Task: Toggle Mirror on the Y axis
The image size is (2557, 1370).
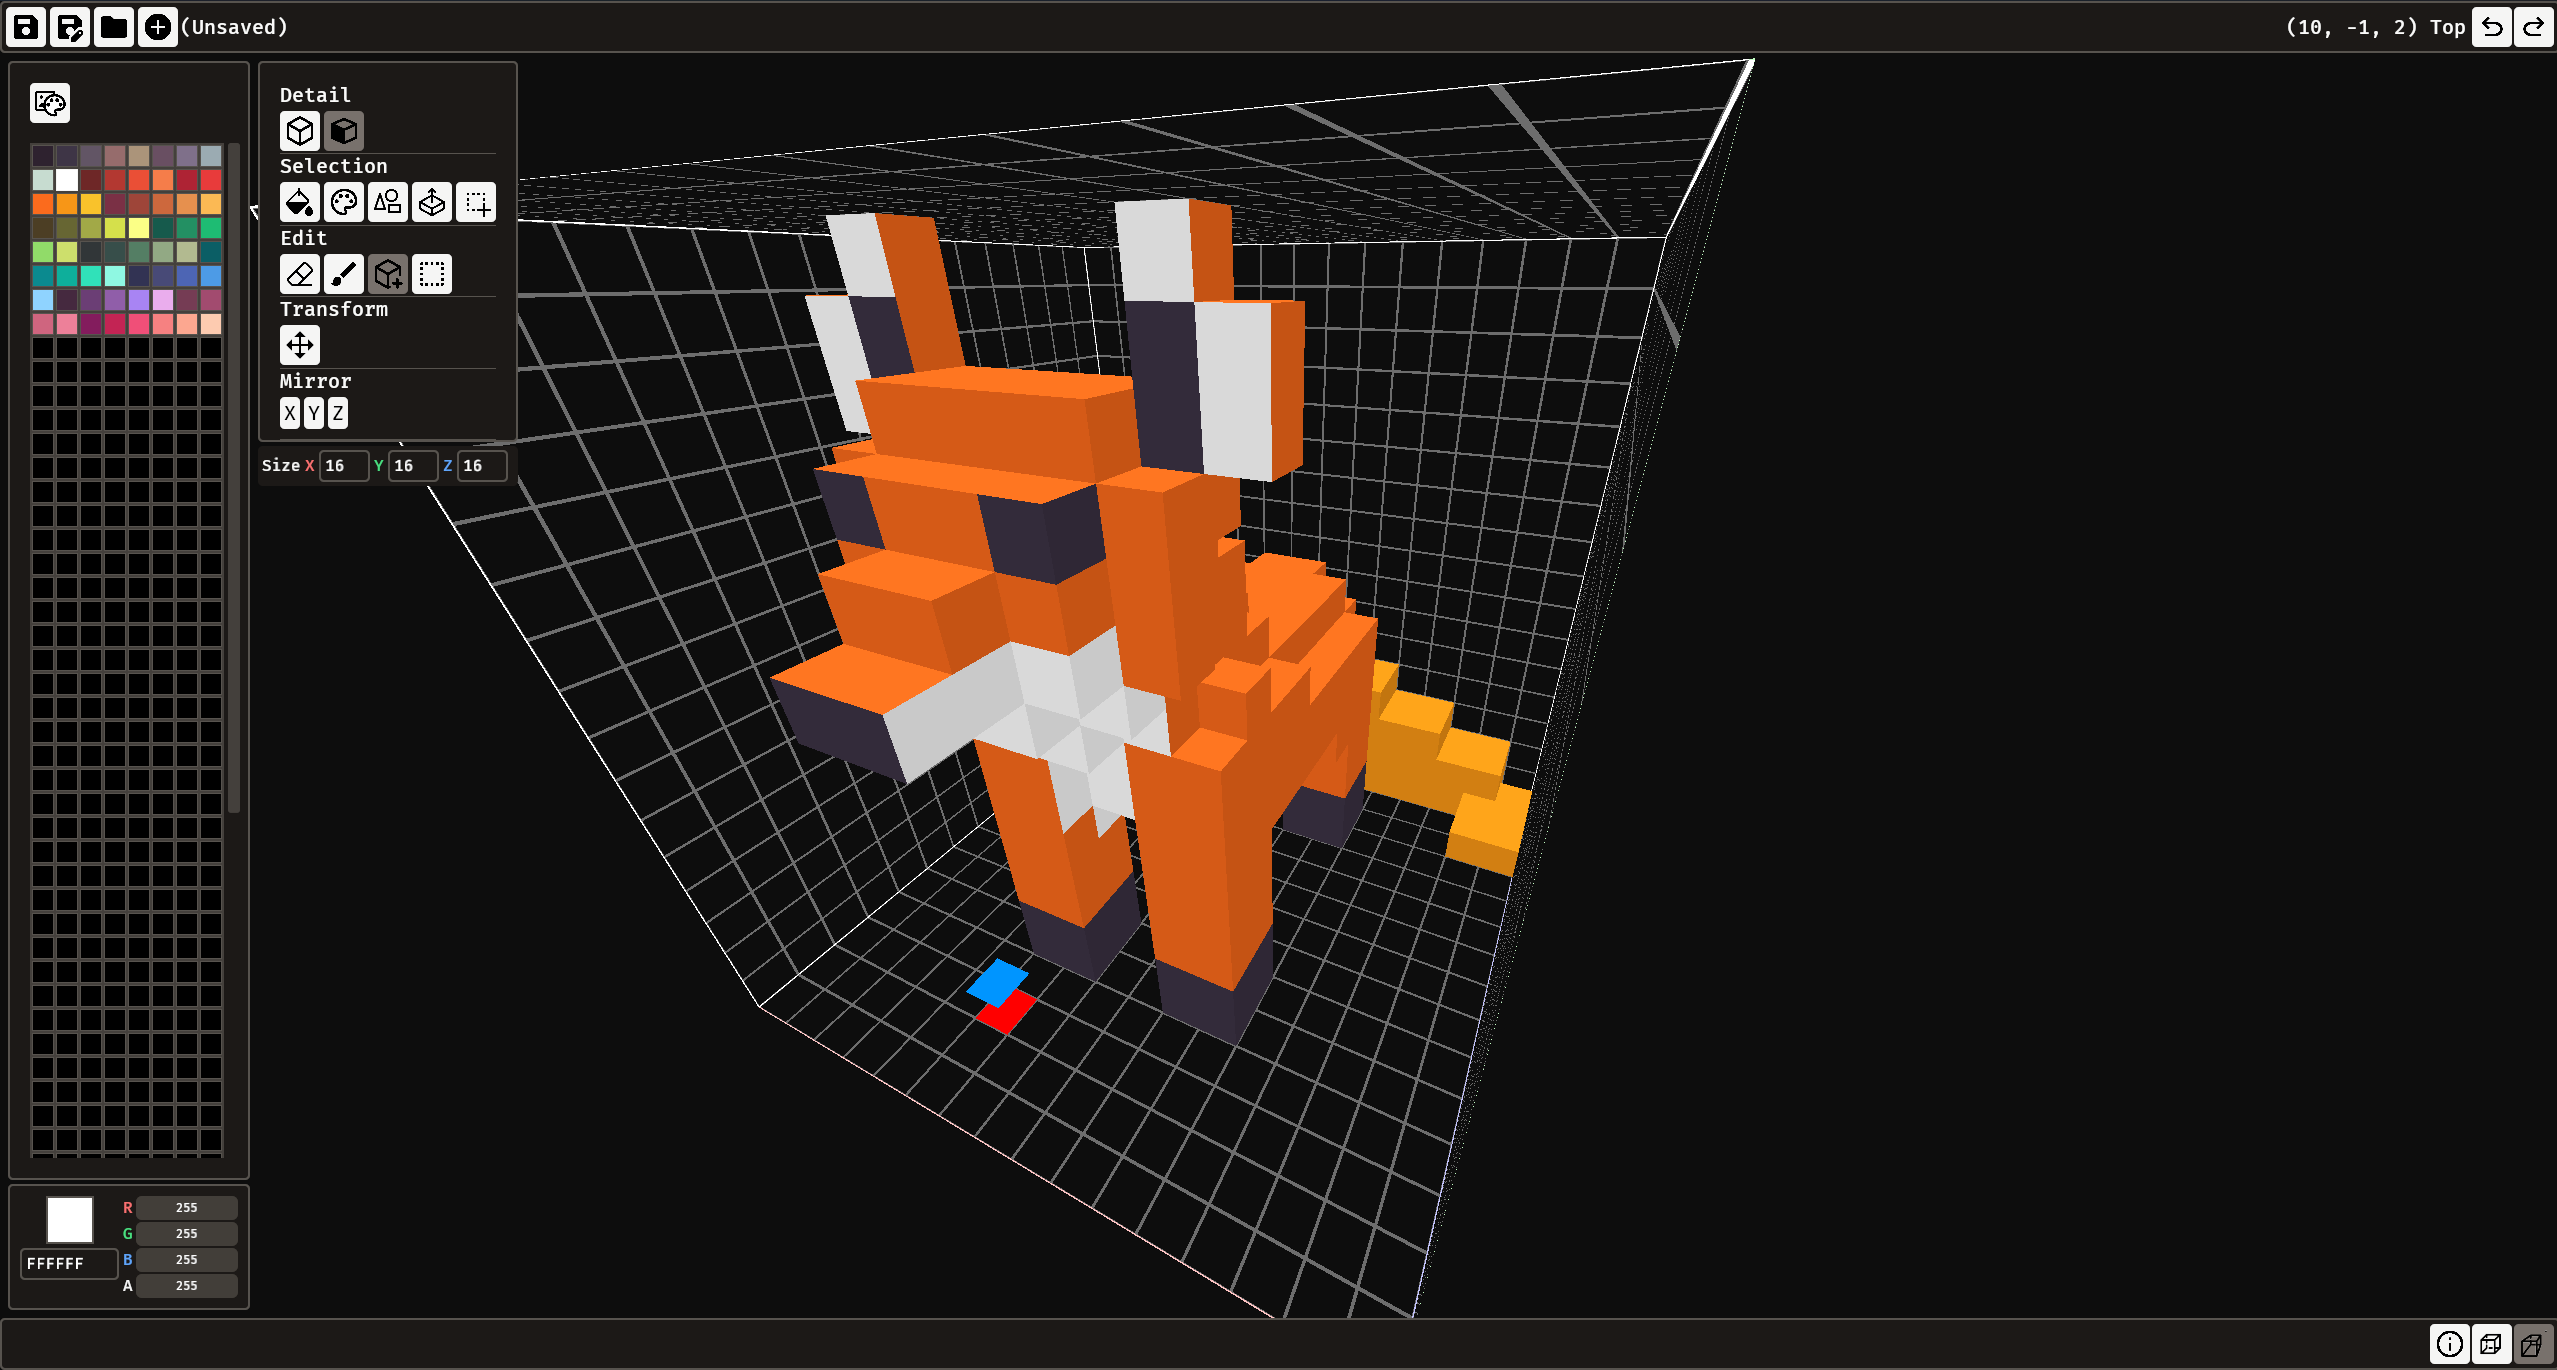Action: 314,413
